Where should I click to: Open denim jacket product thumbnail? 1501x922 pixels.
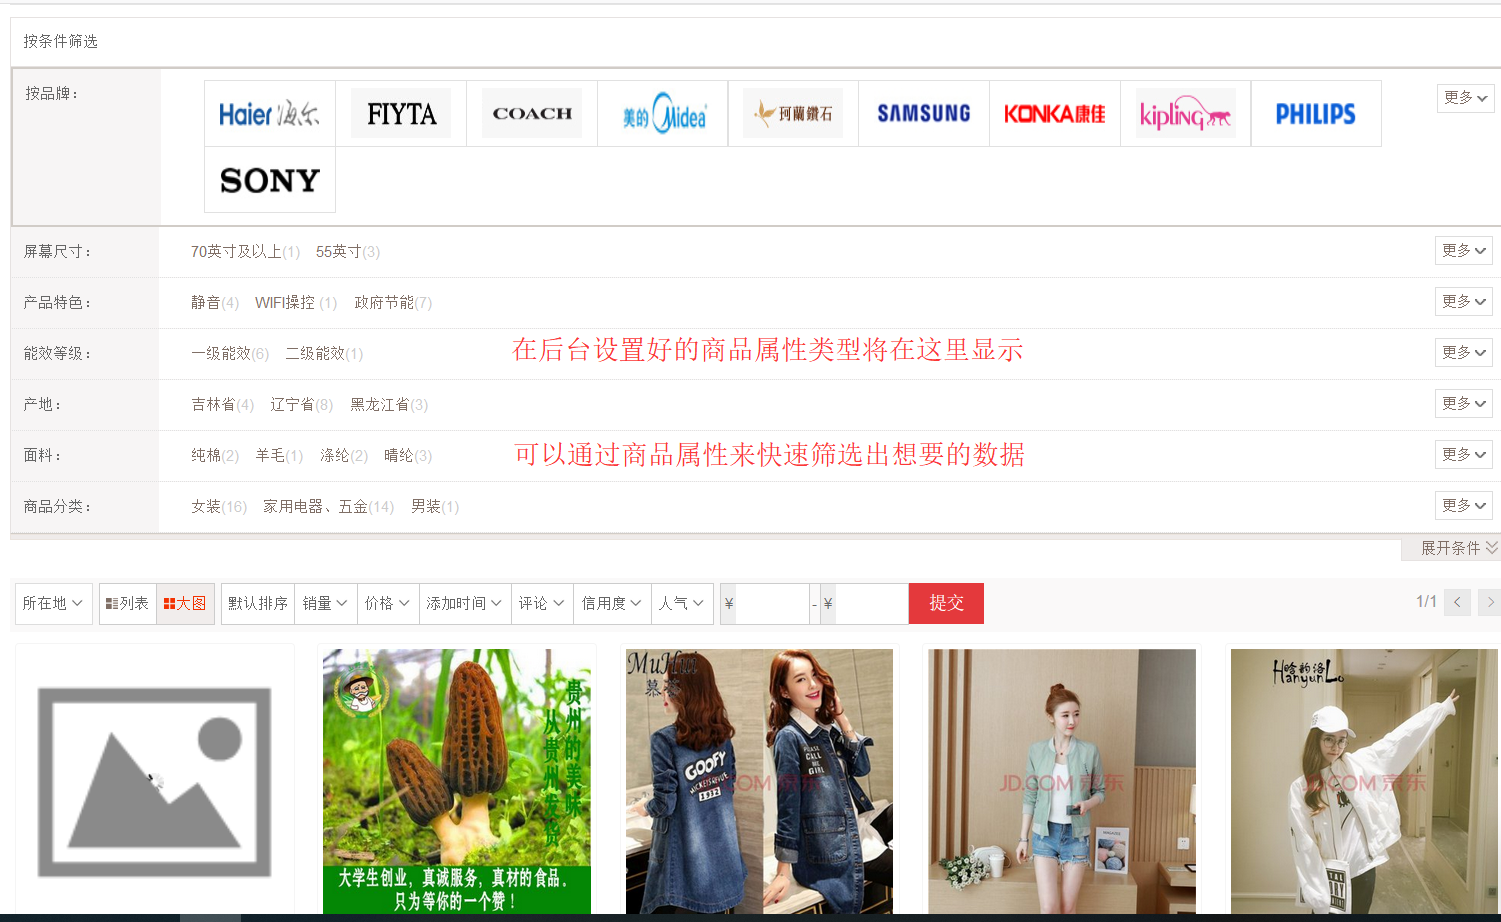(759, 781)
